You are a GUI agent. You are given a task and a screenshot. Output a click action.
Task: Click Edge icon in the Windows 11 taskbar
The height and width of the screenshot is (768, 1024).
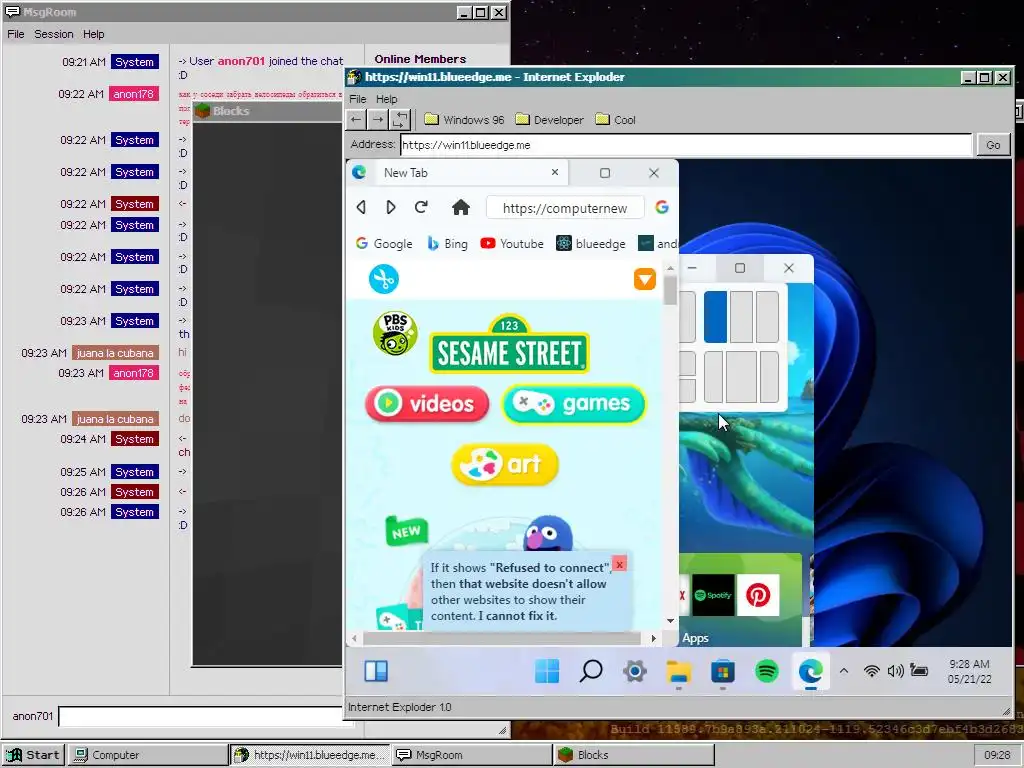[x=810, y=671]
